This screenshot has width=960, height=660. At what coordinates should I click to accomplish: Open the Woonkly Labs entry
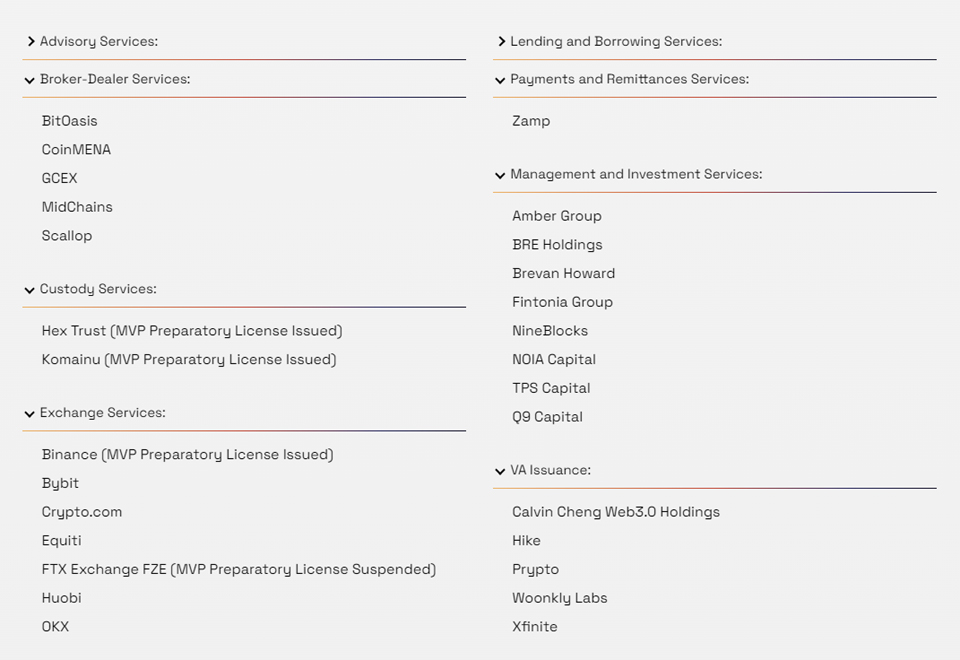pyautogui.click(x=559, y=598)
